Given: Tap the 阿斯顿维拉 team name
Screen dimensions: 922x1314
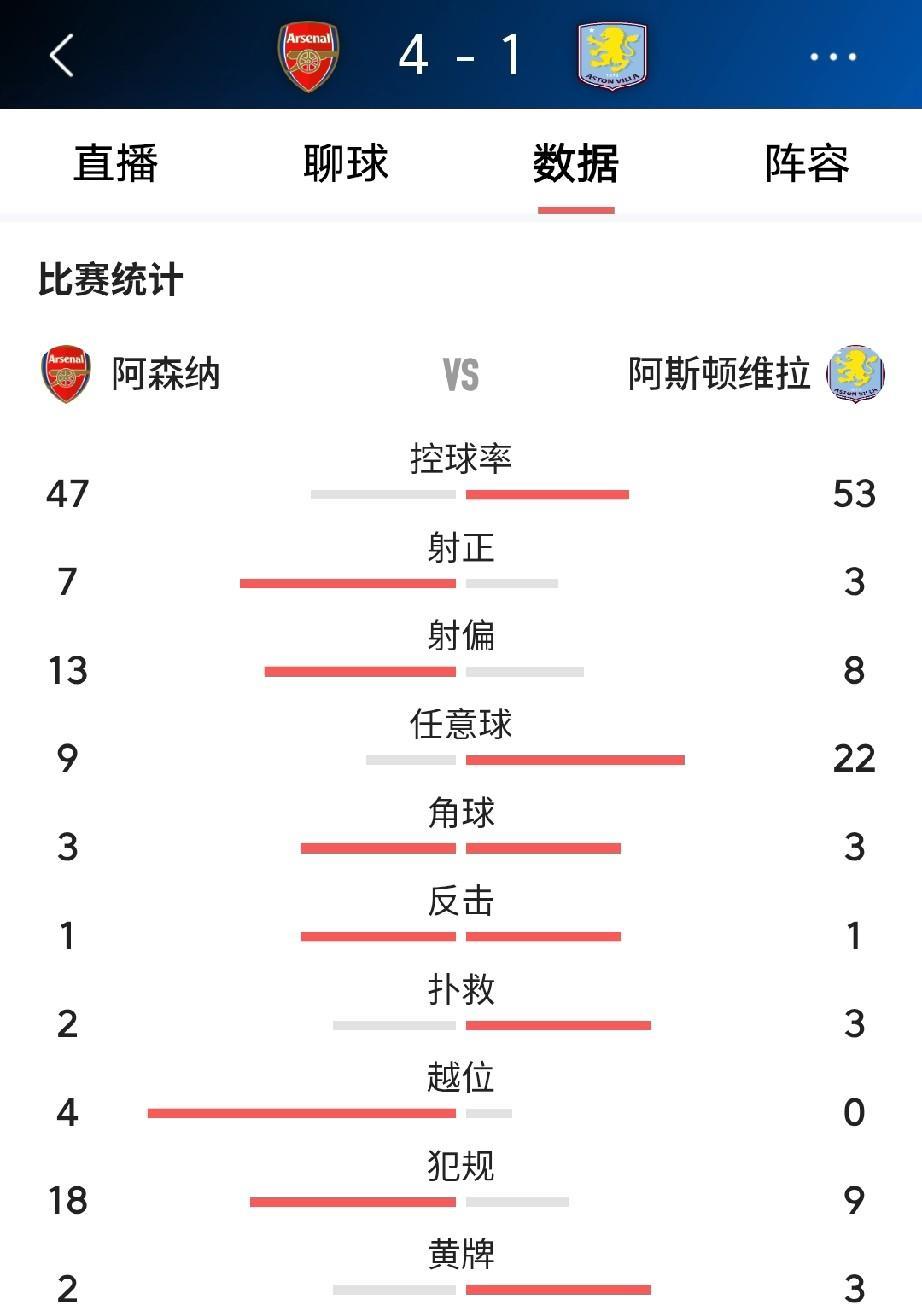Looking at the screenshot, I should click(719, 374).
